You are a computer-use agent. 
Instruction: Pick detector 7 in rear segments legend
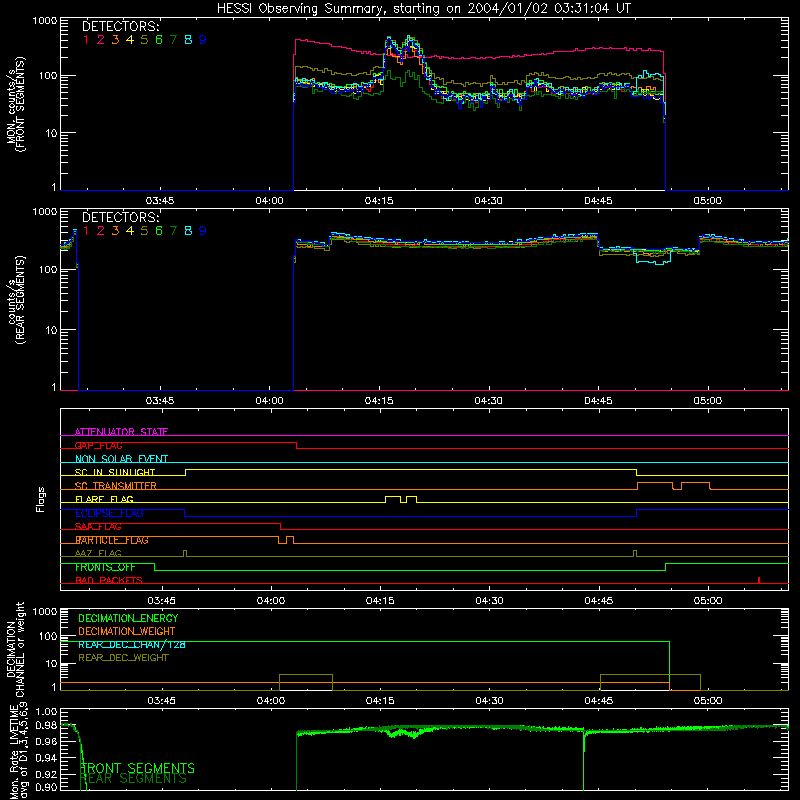(x=173, y=231)
